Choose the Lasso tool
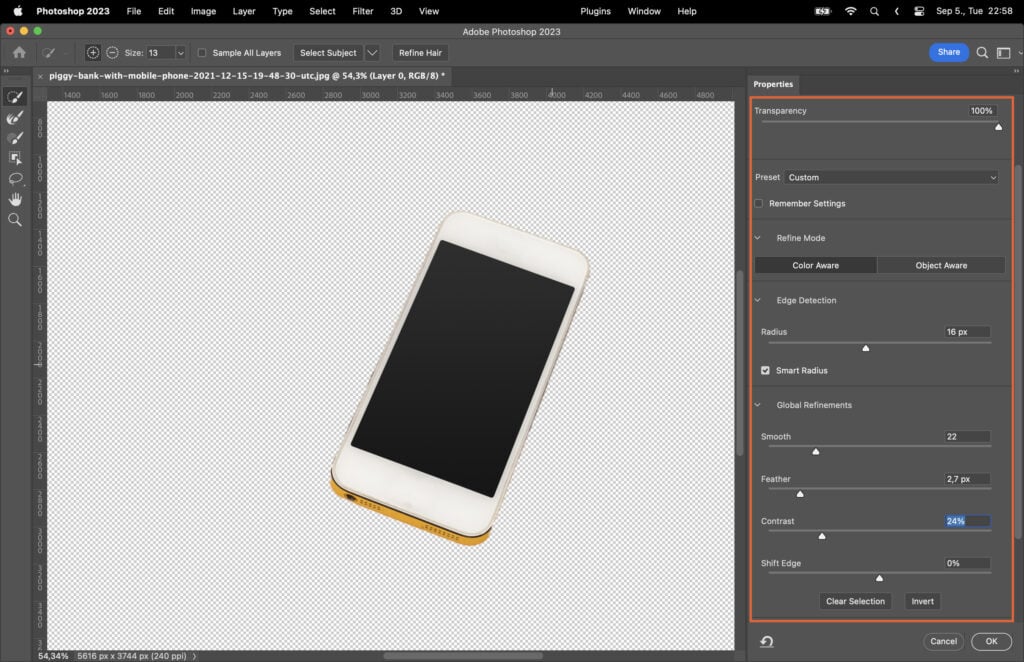Screen dimensions: 1024x662 tap(14, 178)
